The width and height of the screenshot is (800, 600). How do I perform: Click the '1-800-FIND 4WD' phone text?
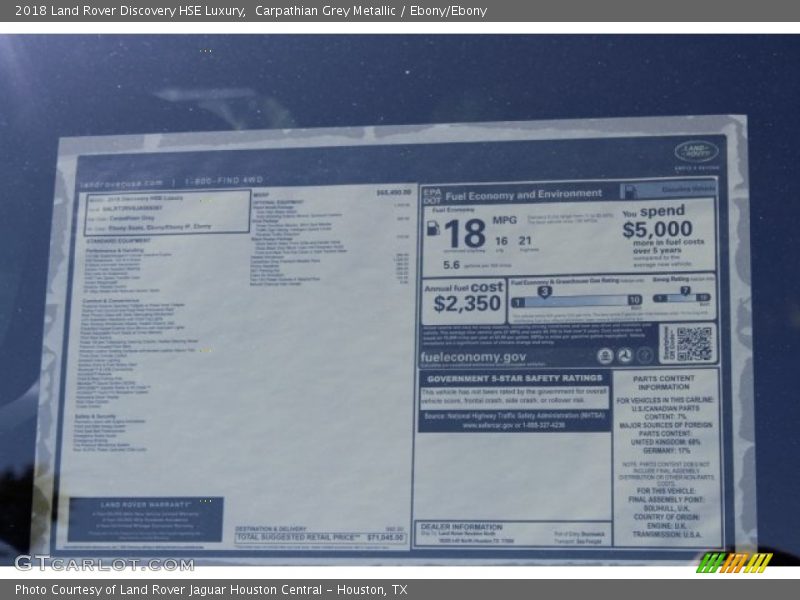click(223, 181)
